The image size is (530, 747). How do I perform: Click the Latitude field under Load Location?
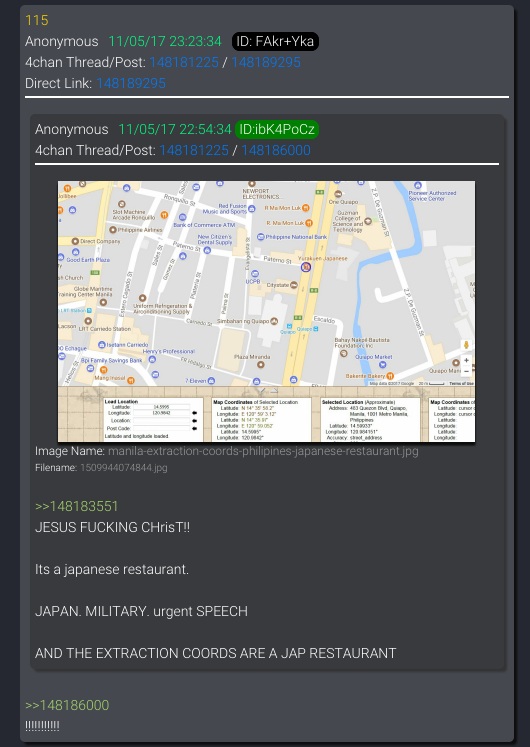(x=161, y=407)
